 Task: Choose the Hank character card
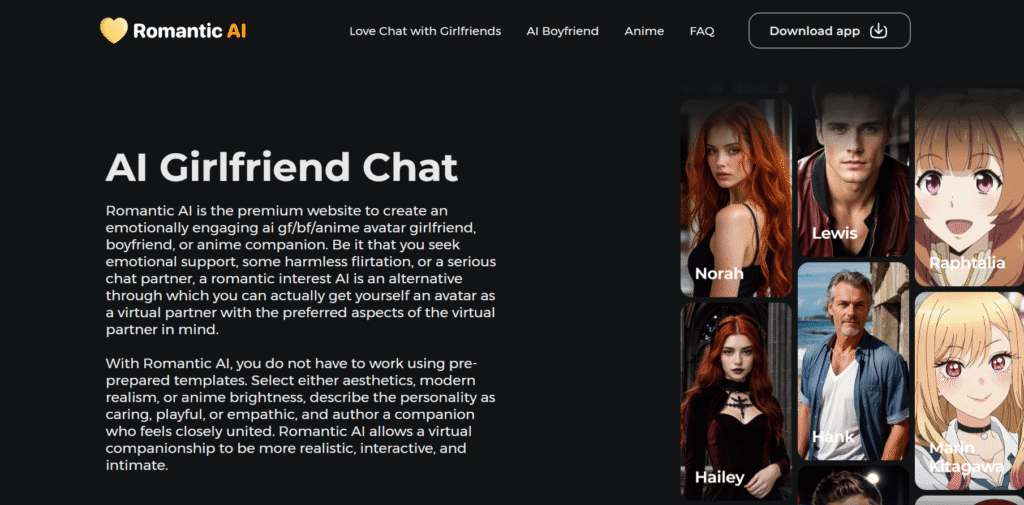click(x=853, y=361)
